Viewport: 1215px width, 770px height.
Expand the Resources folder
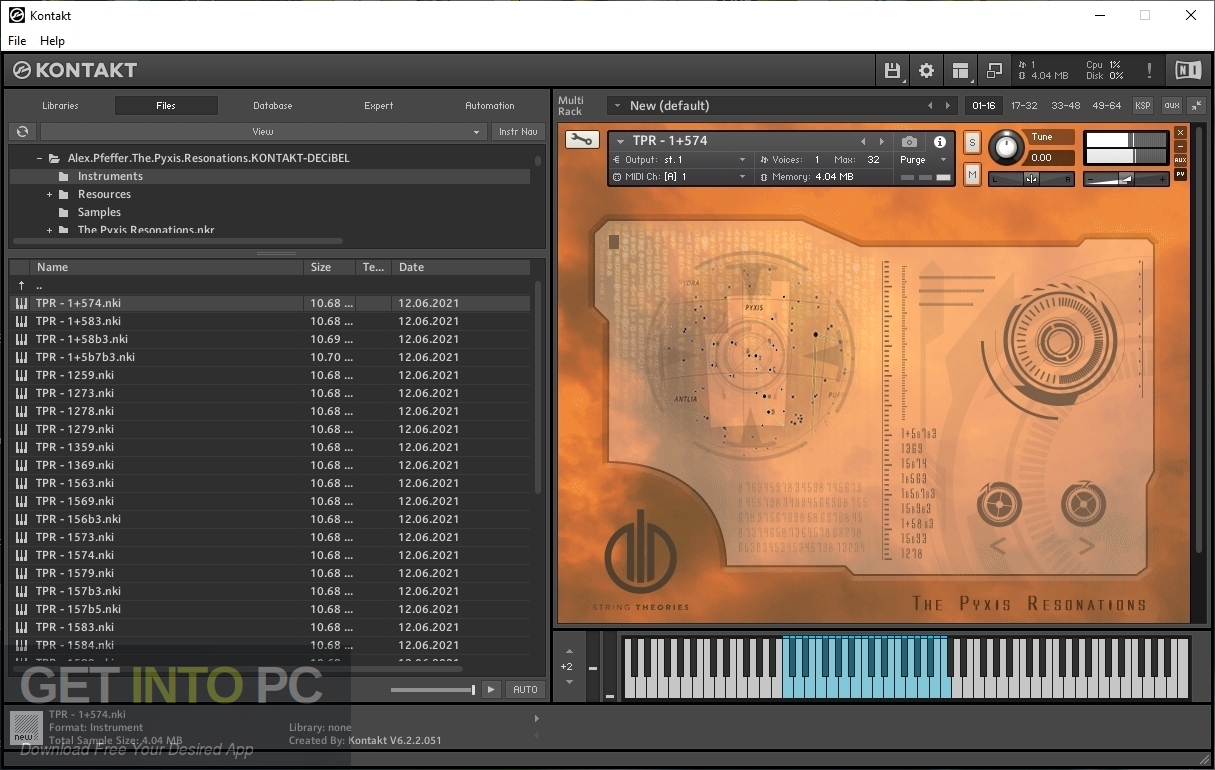point(49,194)
